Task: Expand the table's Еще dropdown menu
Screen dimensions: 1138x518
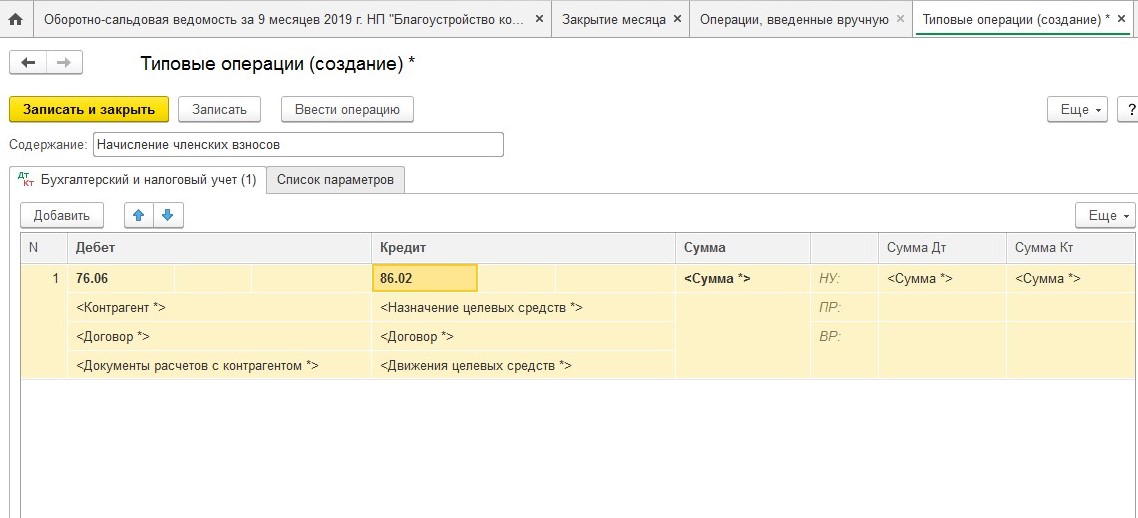Action: 1105,215
